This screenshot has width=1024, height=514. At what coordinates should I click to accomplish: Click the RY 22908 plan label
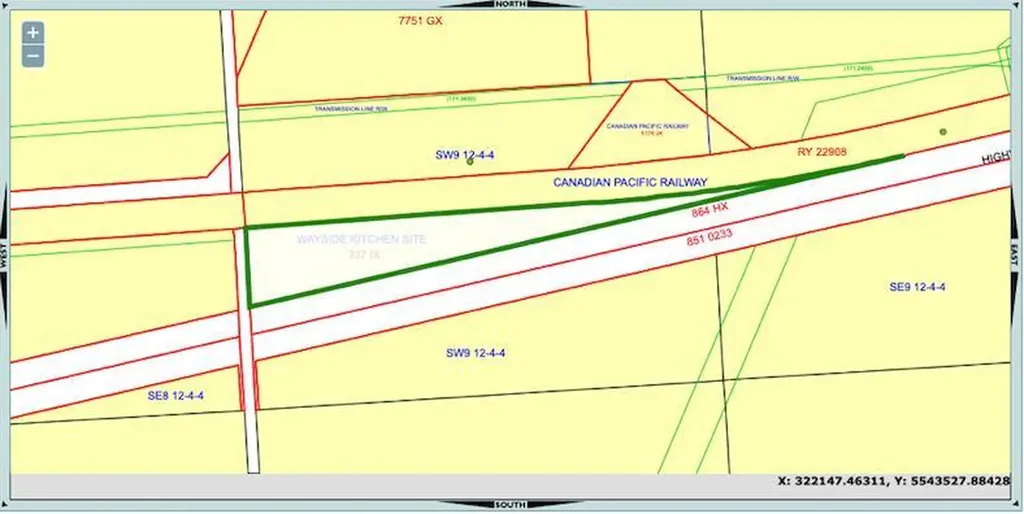point(822,152)
